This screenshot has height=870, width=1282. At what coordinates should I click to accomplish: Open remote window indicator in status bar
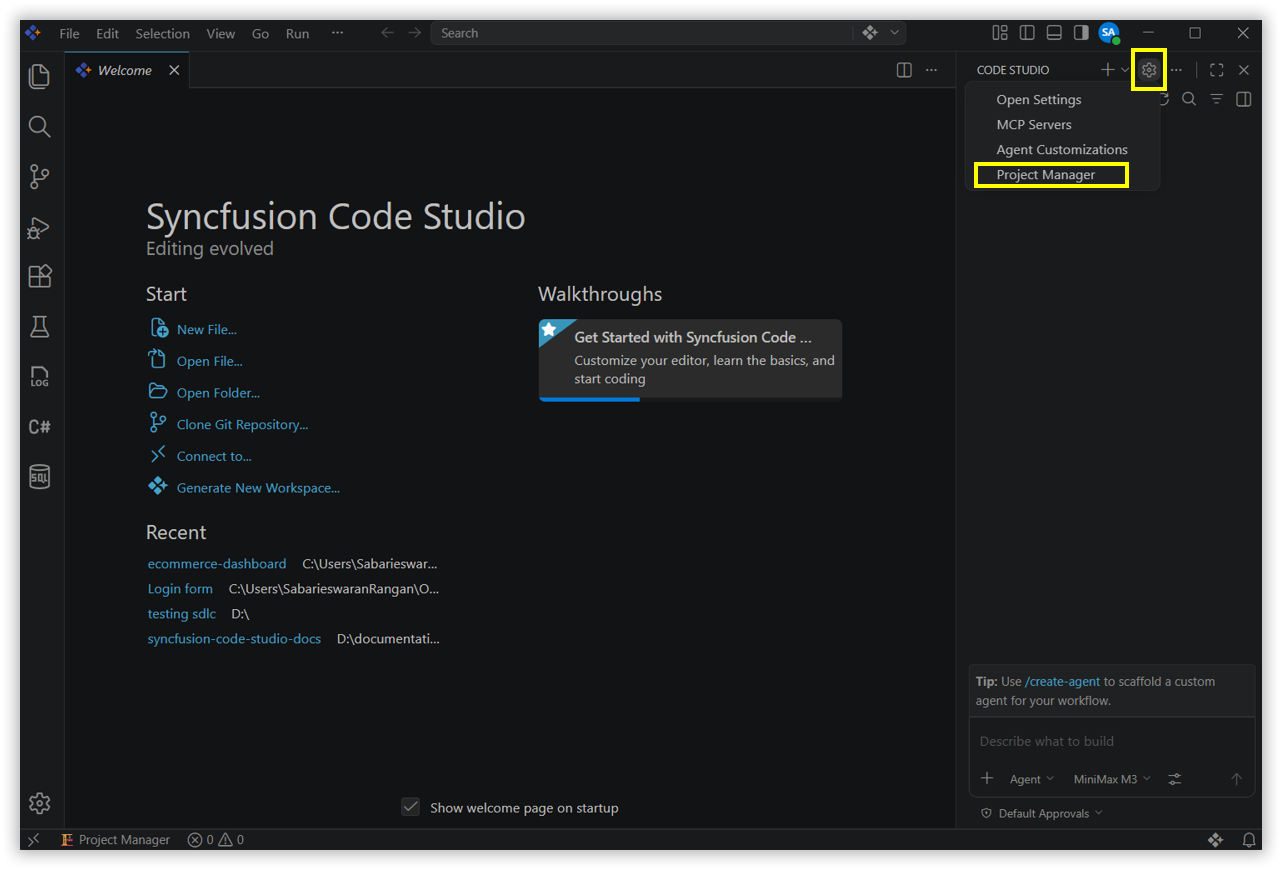[x=33, y=840]
